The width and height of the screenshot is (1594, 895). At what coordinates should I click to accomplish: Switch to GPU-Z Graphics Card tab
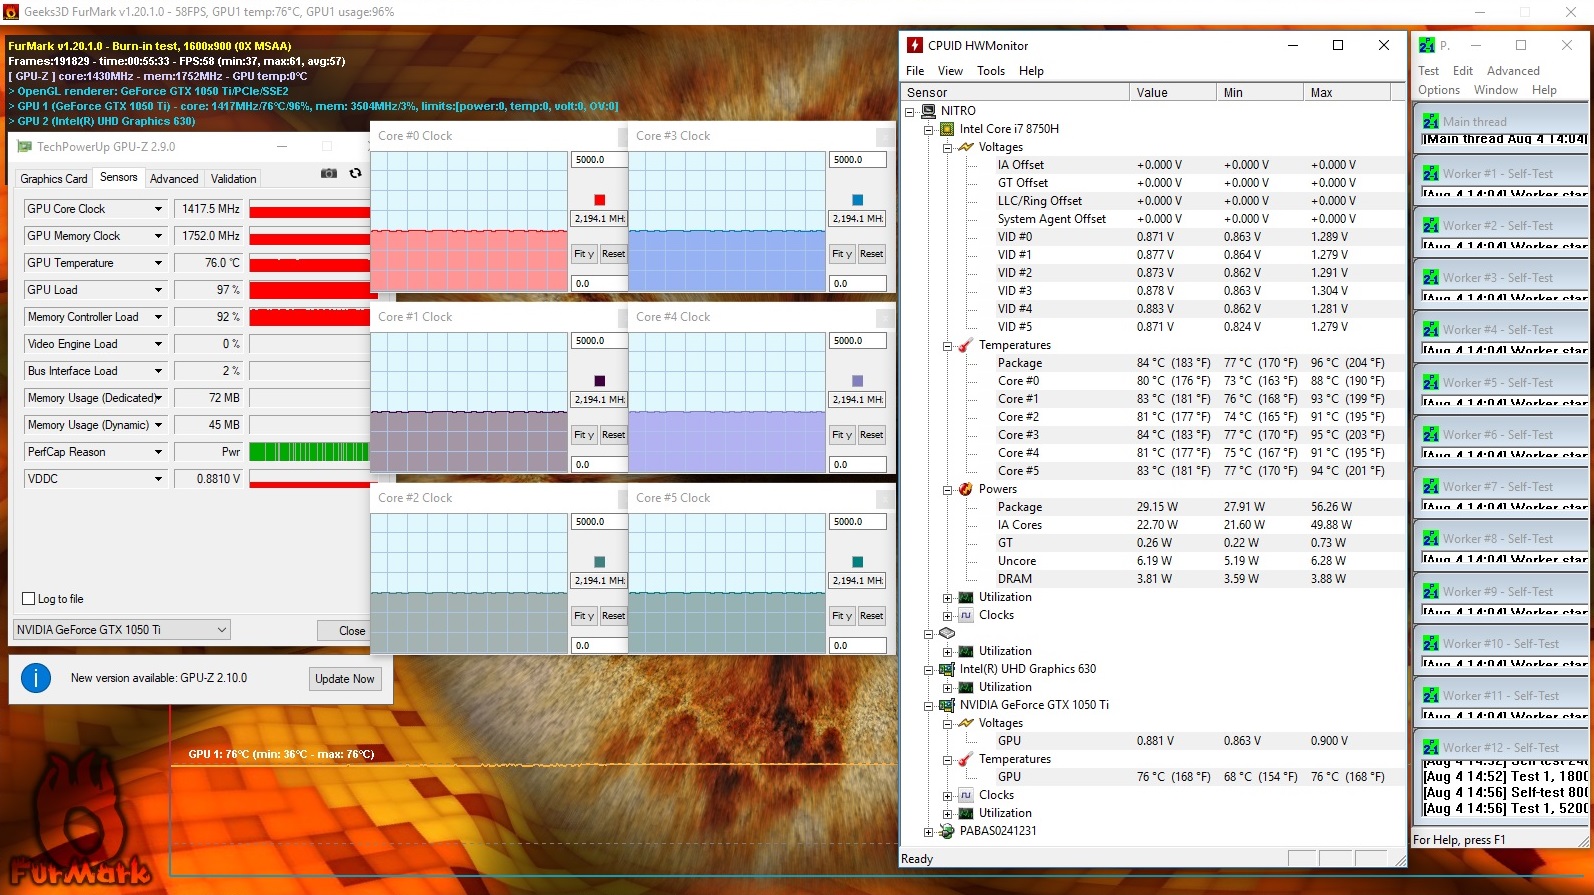pos(54,179)
